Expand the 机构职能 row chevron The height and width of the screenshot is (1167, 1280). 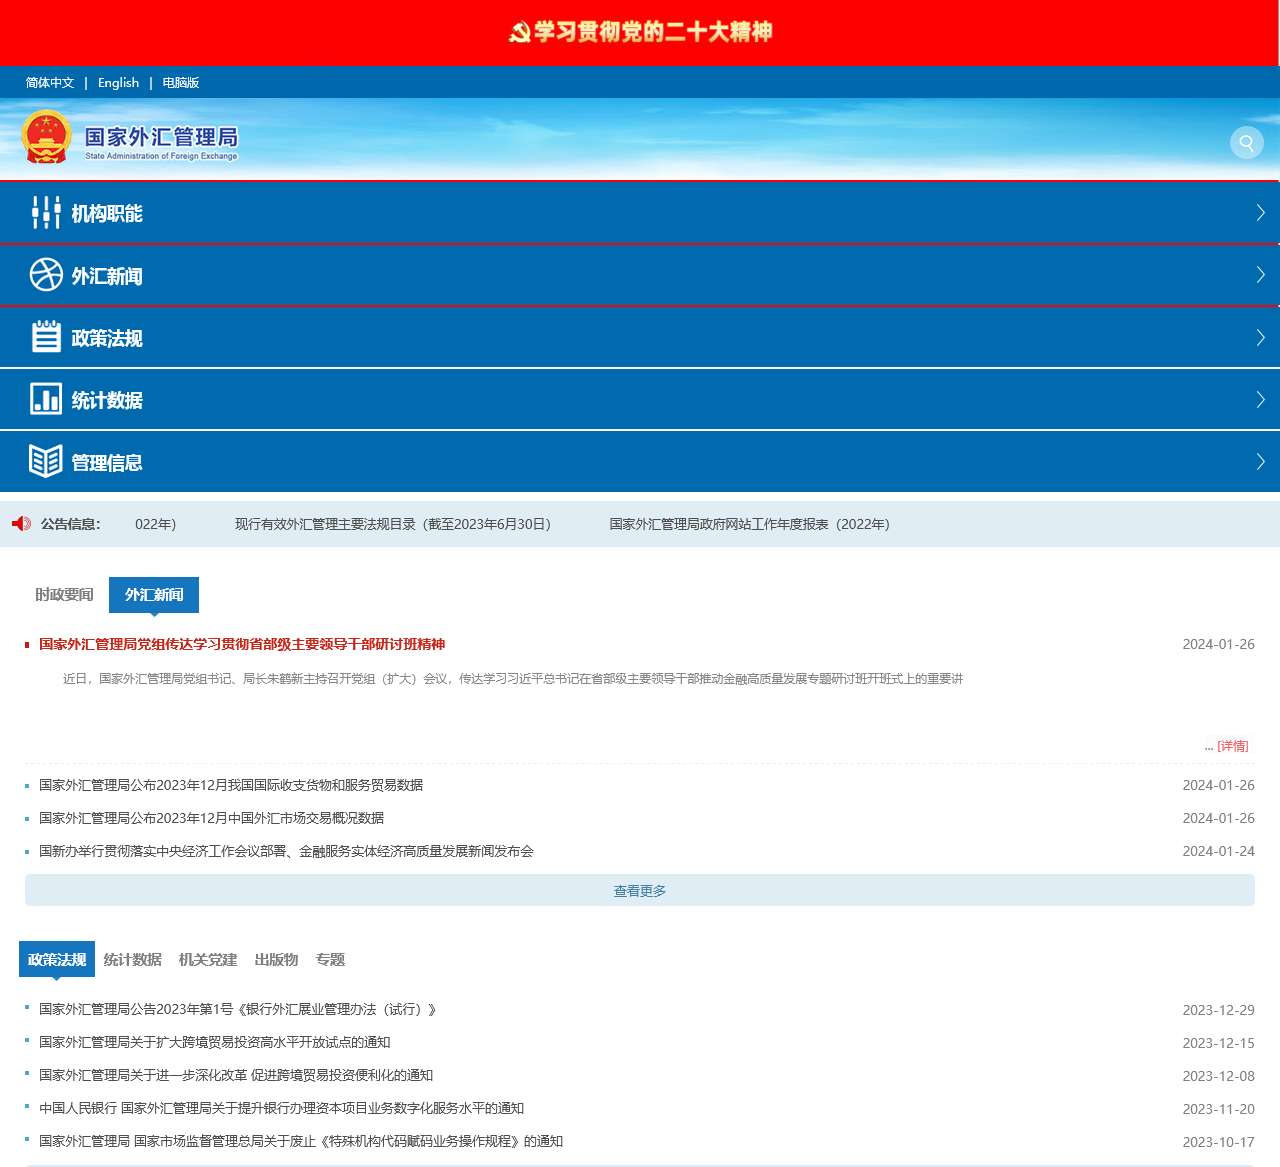(1260, 213)
